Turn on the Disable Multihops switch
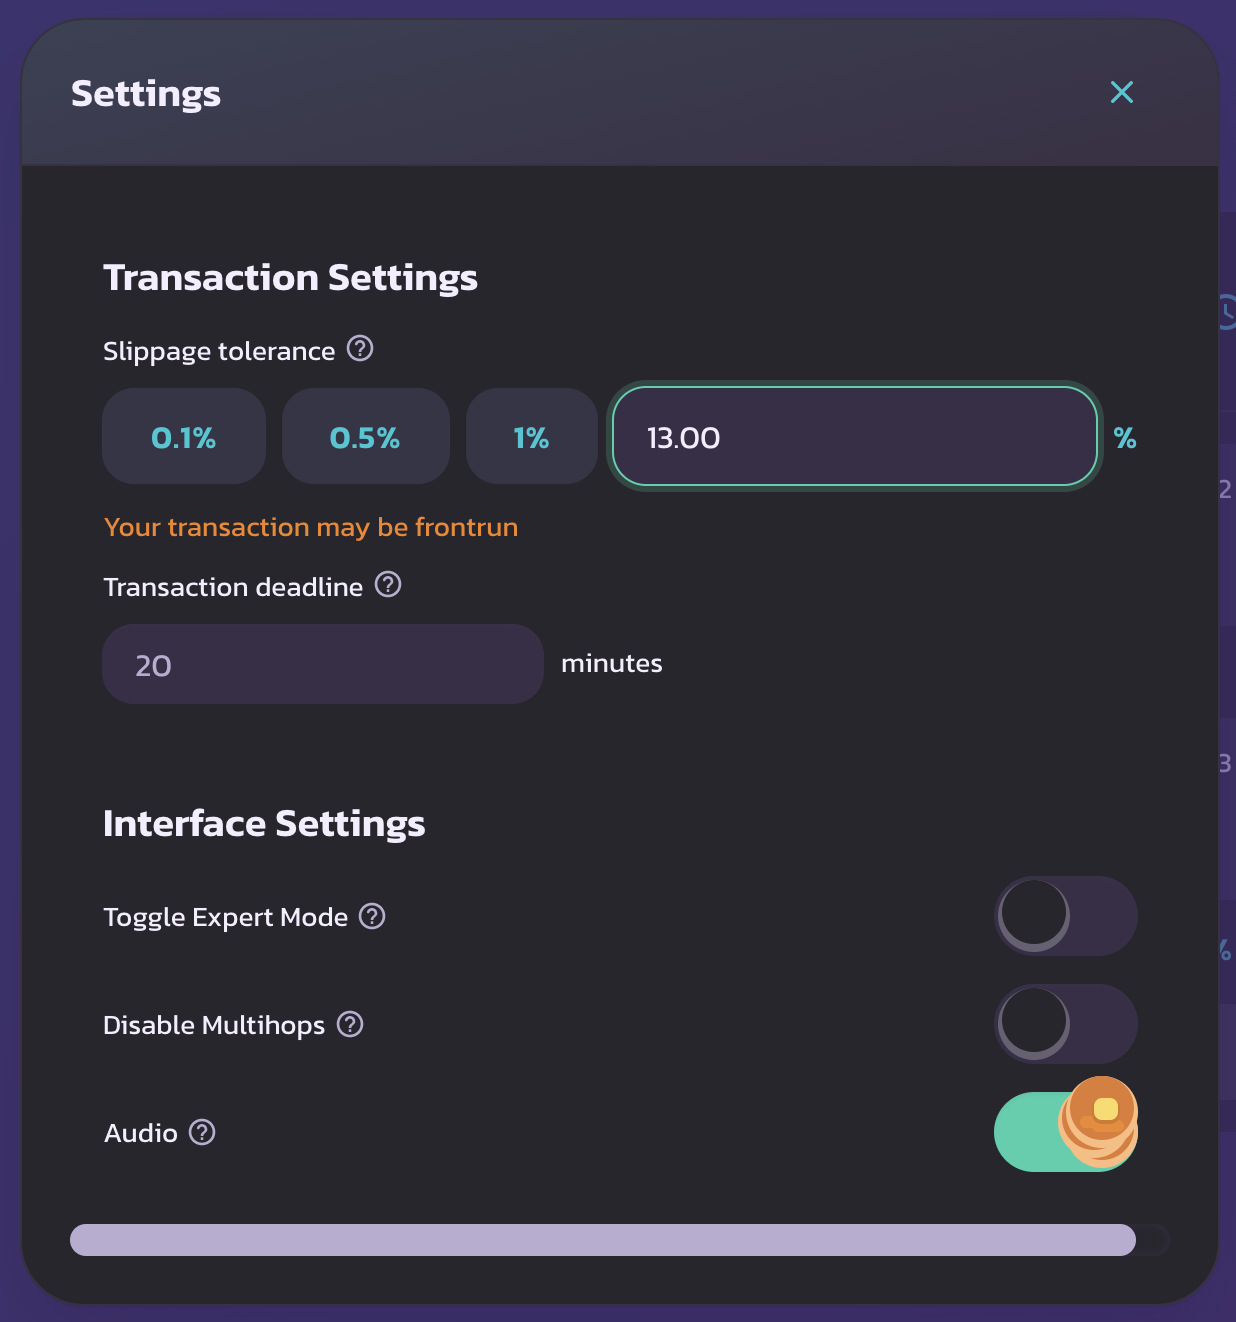Image resolution: width=1236 pixels, height=1322 pixels. tap(1066, 1024)
